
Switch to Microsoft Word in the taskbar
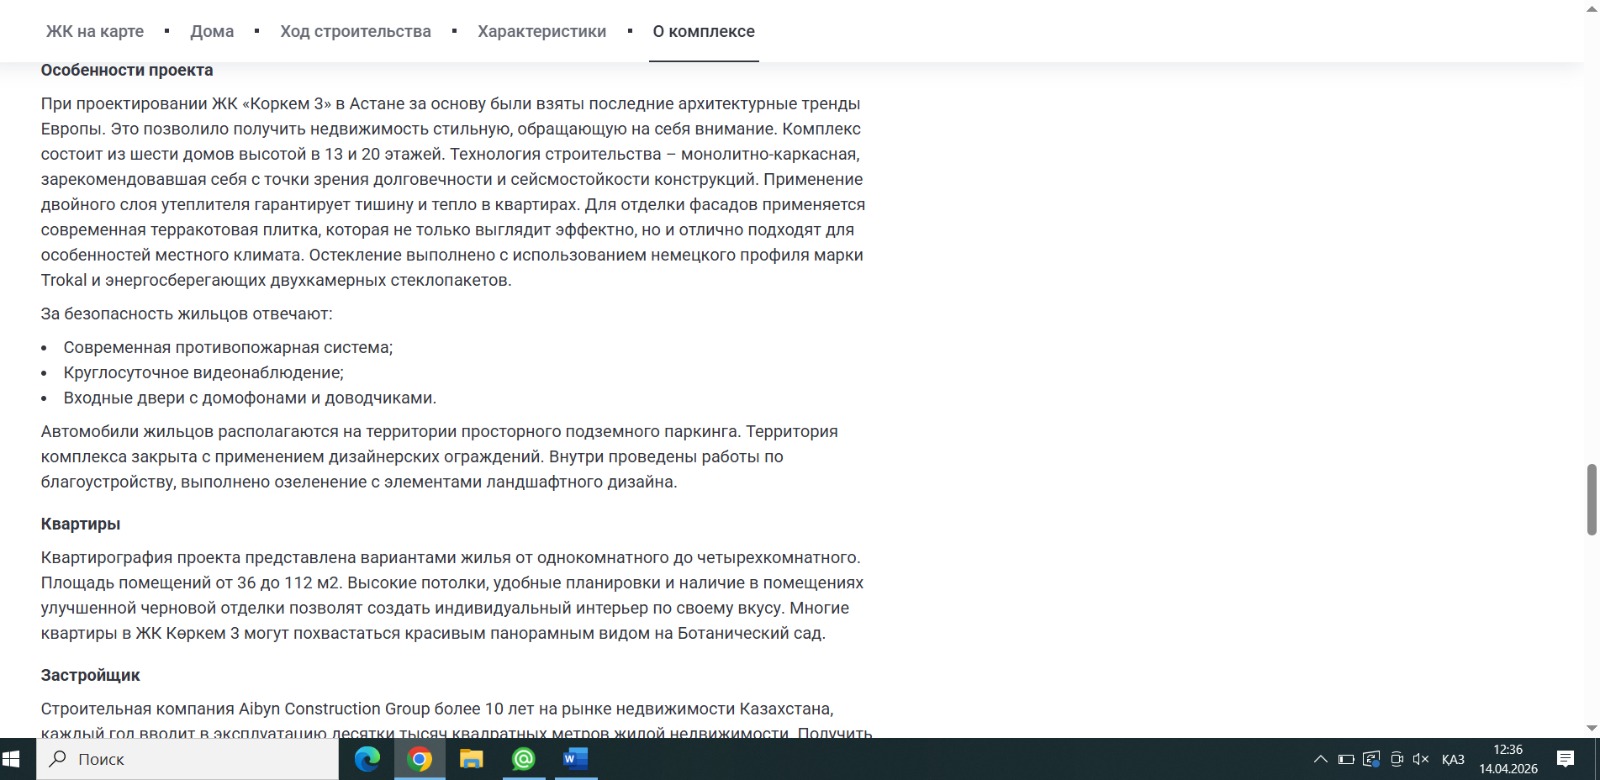pos(575,760)
